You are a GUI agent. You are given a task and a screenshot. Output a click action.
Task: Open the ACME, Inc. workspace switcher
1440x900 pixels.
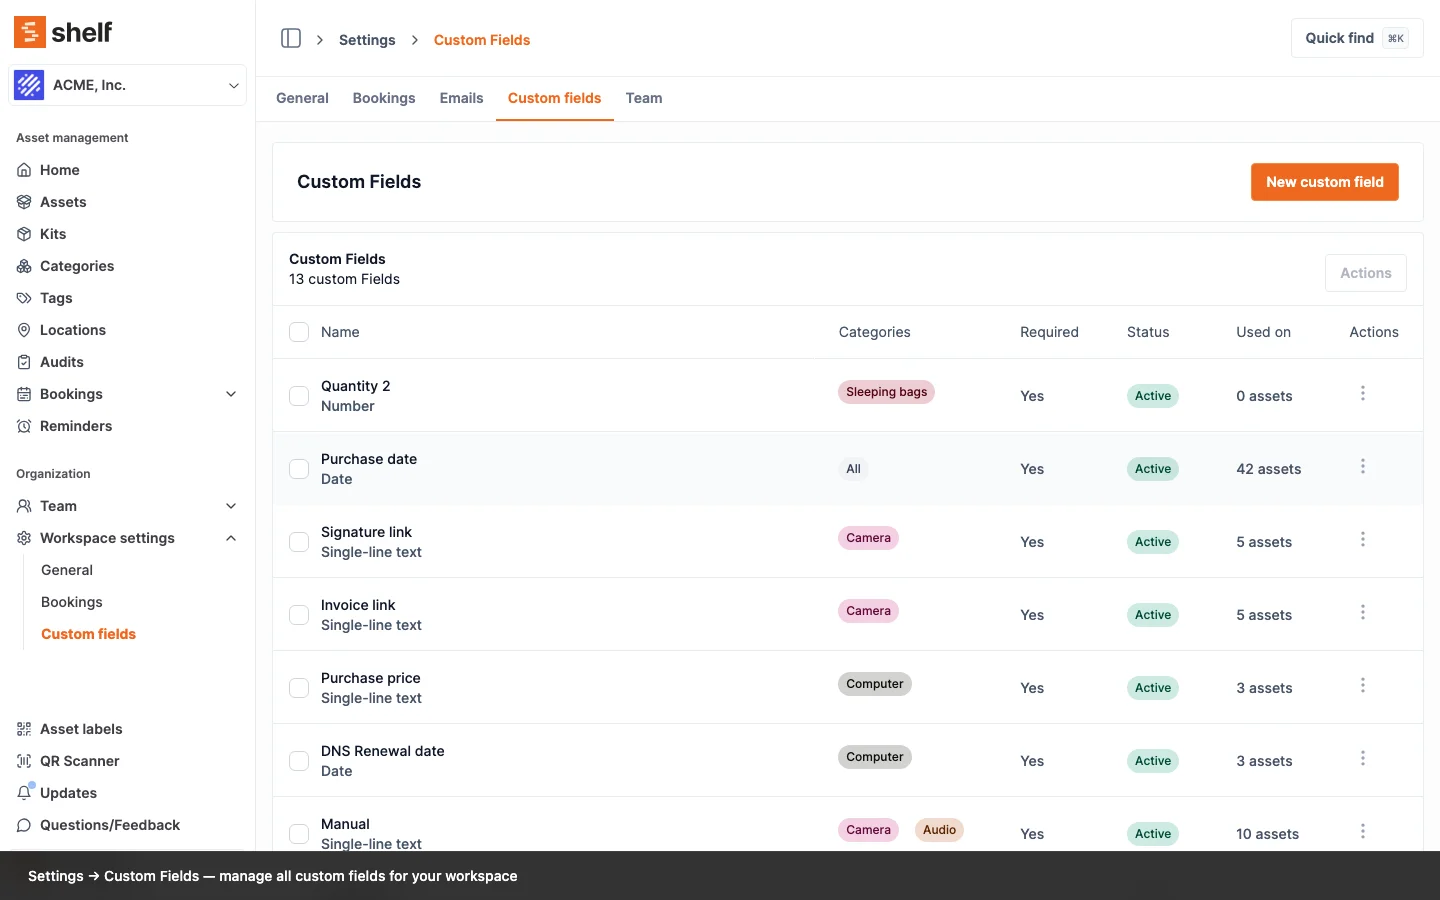pyautogui.click(x=128, y=85)
